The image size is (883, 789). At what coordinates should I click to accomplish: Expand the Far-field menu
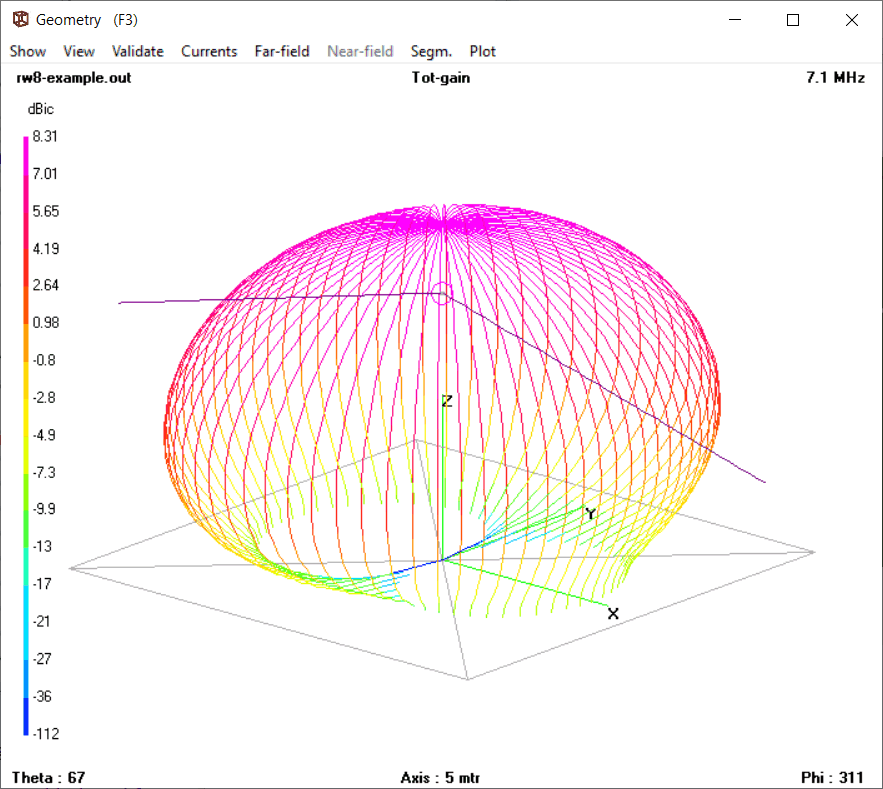click(x=282, y=51)
